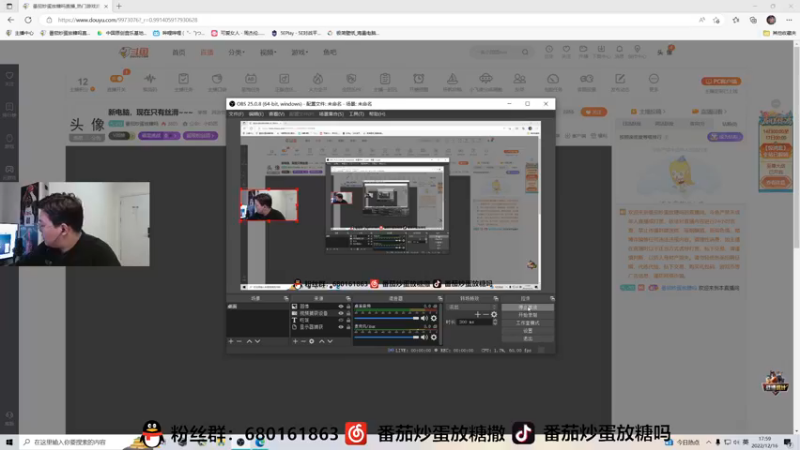
Task: Click the transition duration 300 ms field
Action: [x=474, y=322]
